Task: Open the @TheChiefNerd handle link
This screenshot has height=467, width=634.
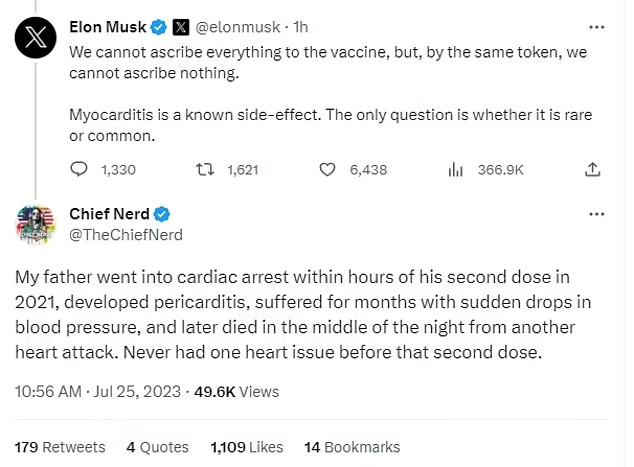Action: (126, 234)
